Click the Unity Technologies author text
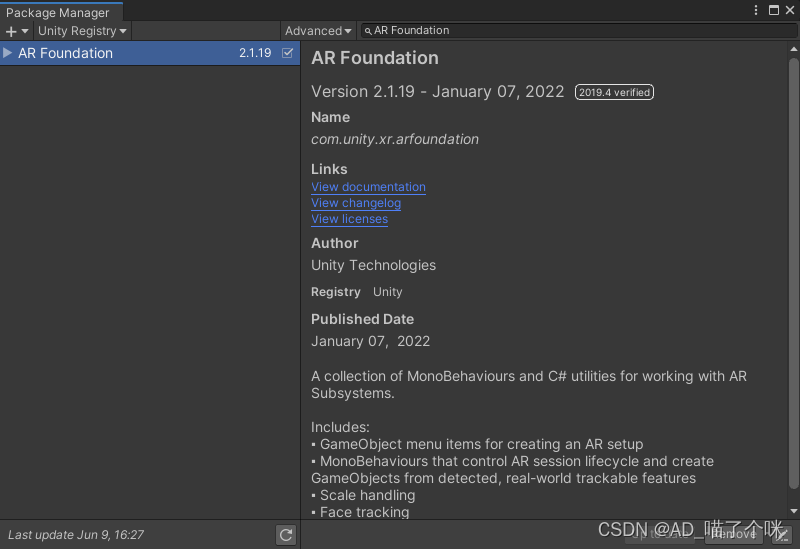 tap(373, 265)
